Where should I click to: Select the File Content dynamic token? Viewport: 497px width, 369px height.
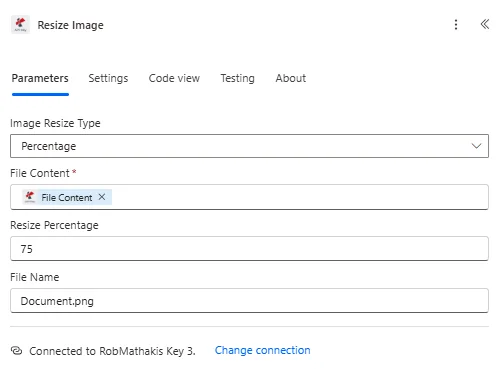click(x=67, y=197)
